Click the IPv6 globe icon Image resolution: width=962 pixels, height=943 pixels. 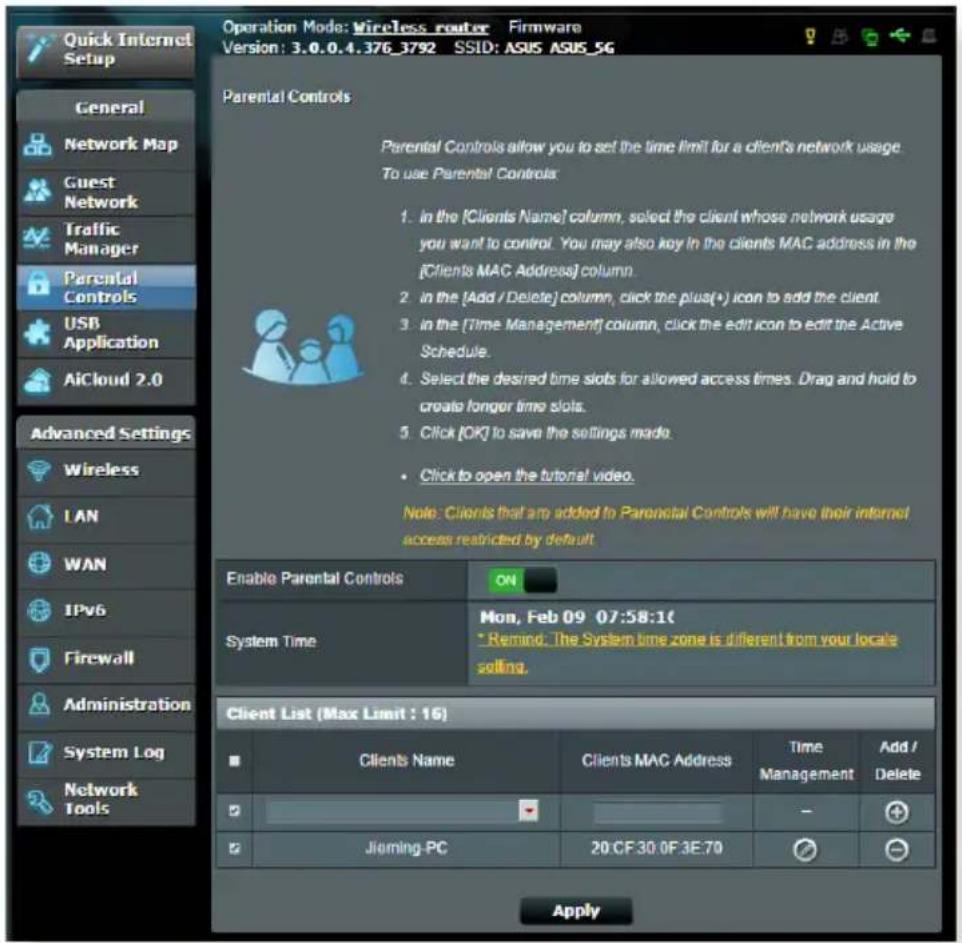pos(39,610)
